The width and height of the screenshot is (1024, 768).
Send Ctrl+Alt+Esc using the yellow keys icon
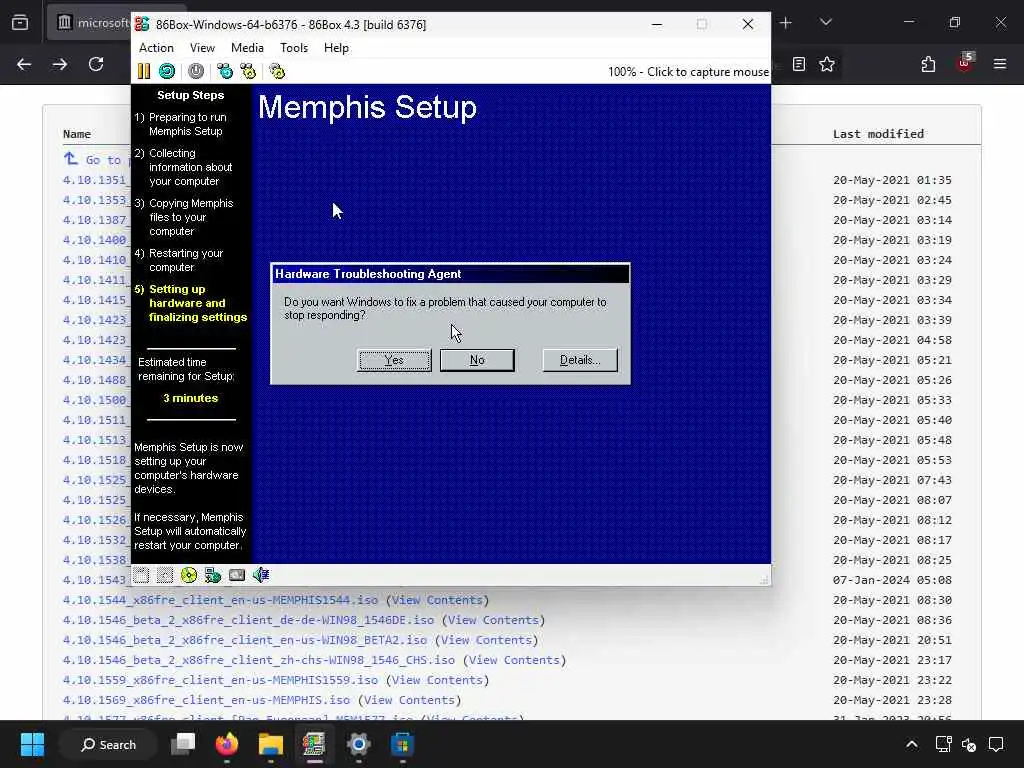click(248, 71)
